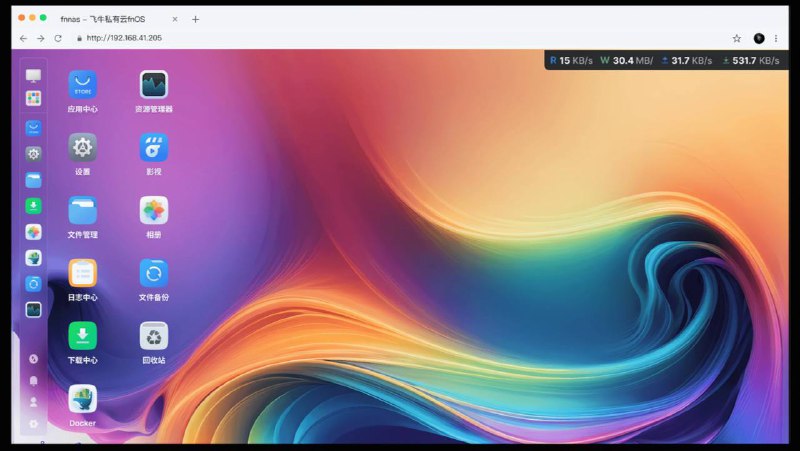Image resolution: width=800 pixels, height=451 pixels.
Task: Open the backup sync icon in the sidebar
Action: tap(34, 284)
